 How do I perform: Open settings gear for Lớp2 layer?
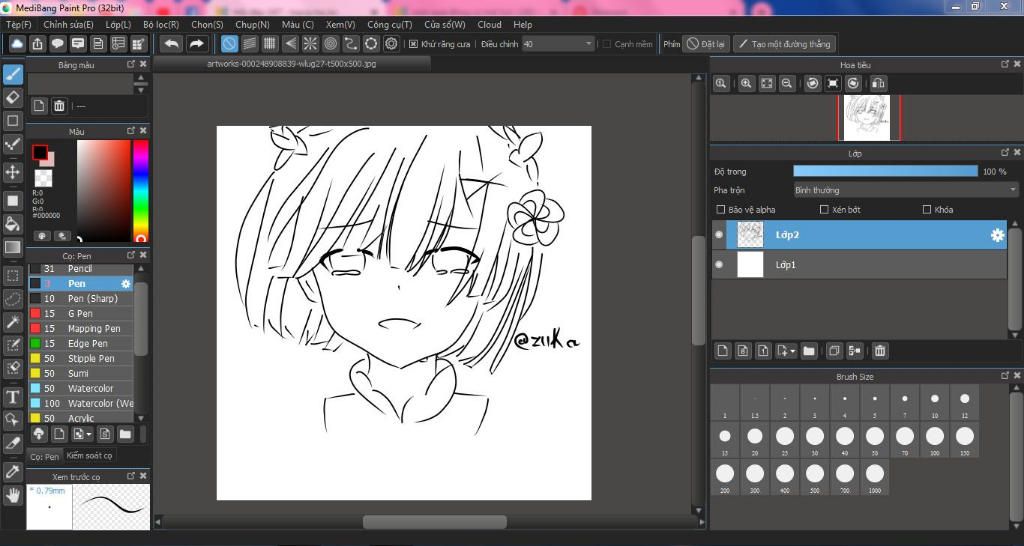pos(997,235)
